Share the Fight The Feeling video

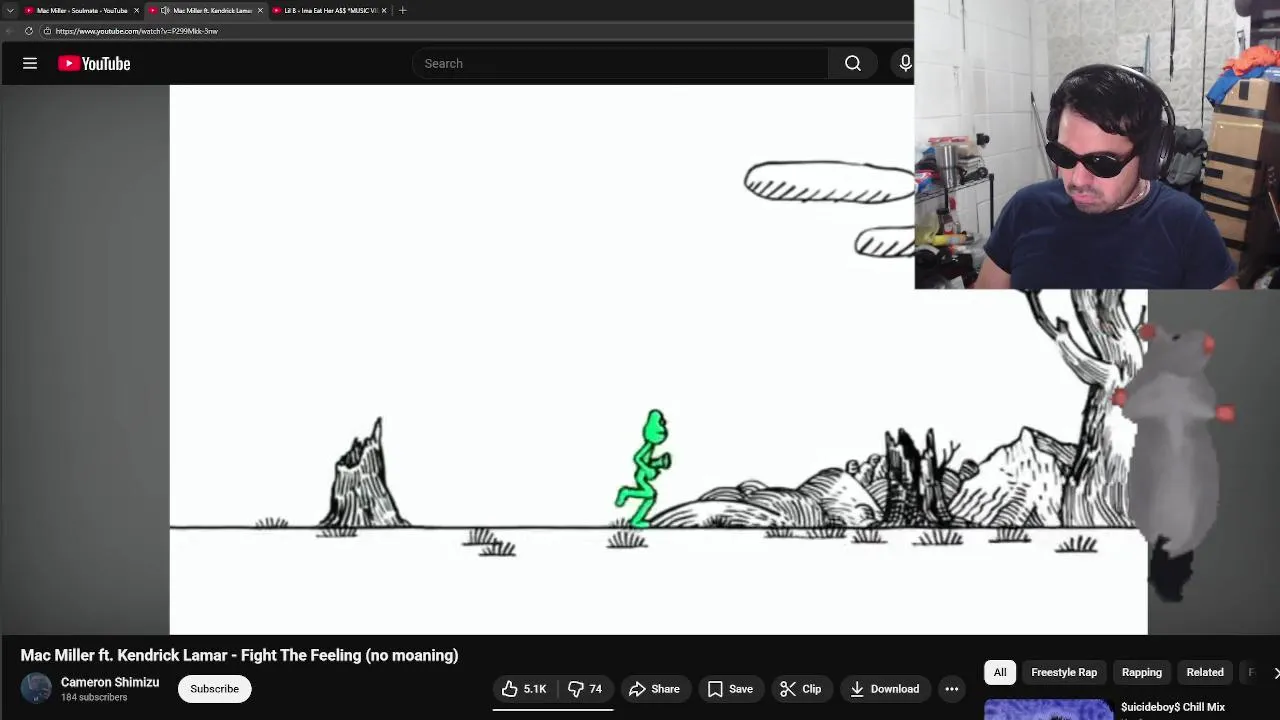pos(654,689)
